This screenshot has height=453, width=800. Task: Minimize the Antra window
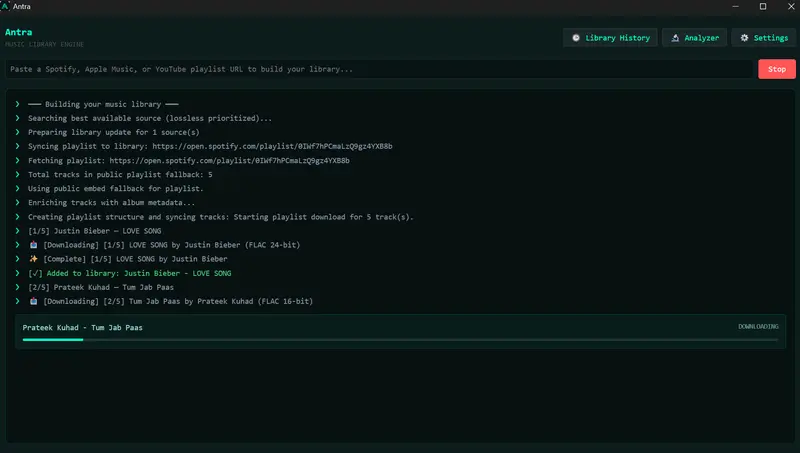coord(728,7)
